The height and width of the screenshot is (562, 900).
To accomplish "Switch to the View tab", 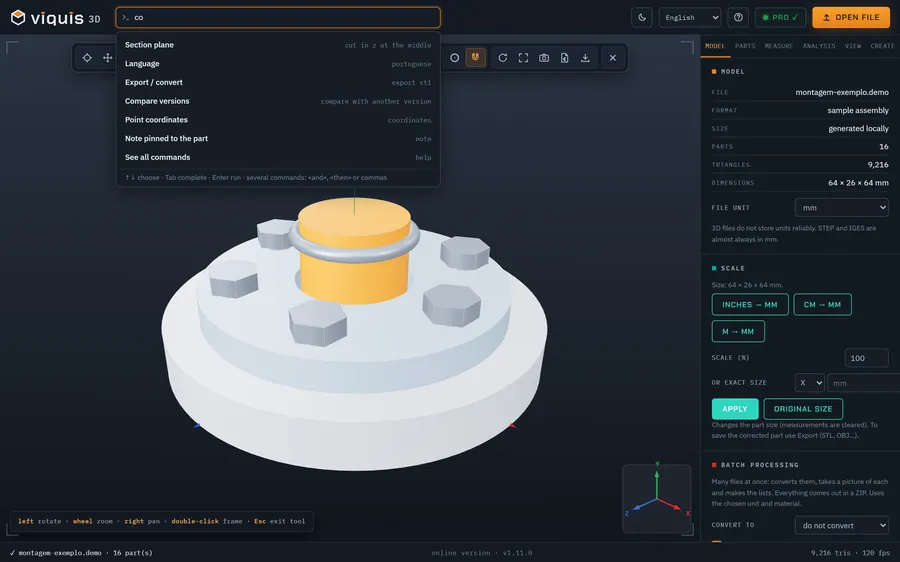I will coord(853,46).
